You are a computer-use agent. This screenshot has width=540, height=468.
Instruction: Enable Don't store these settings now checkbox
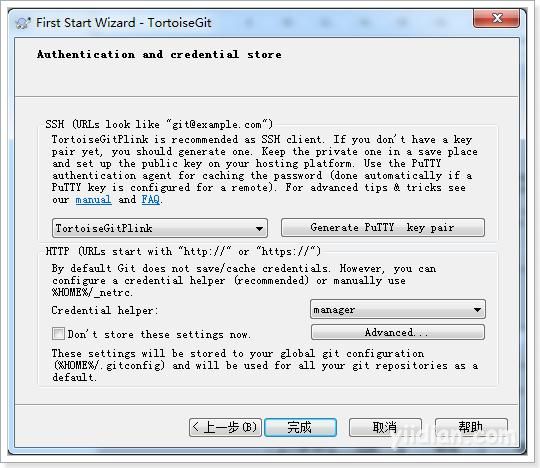click(x=58, y=334)
